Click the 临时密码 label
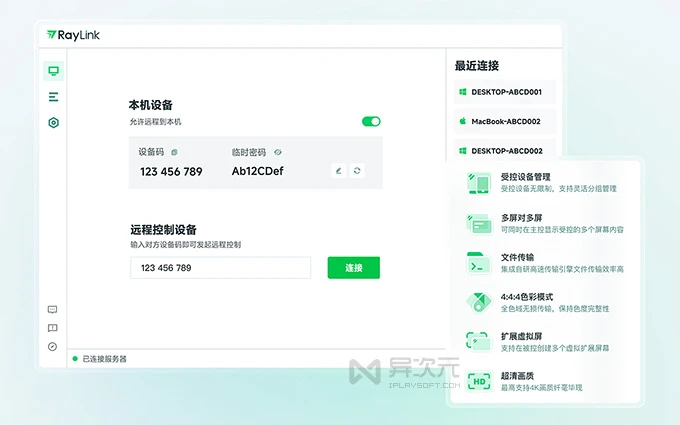The height and width of the screenshot is (425, 680). coord(248,152)
